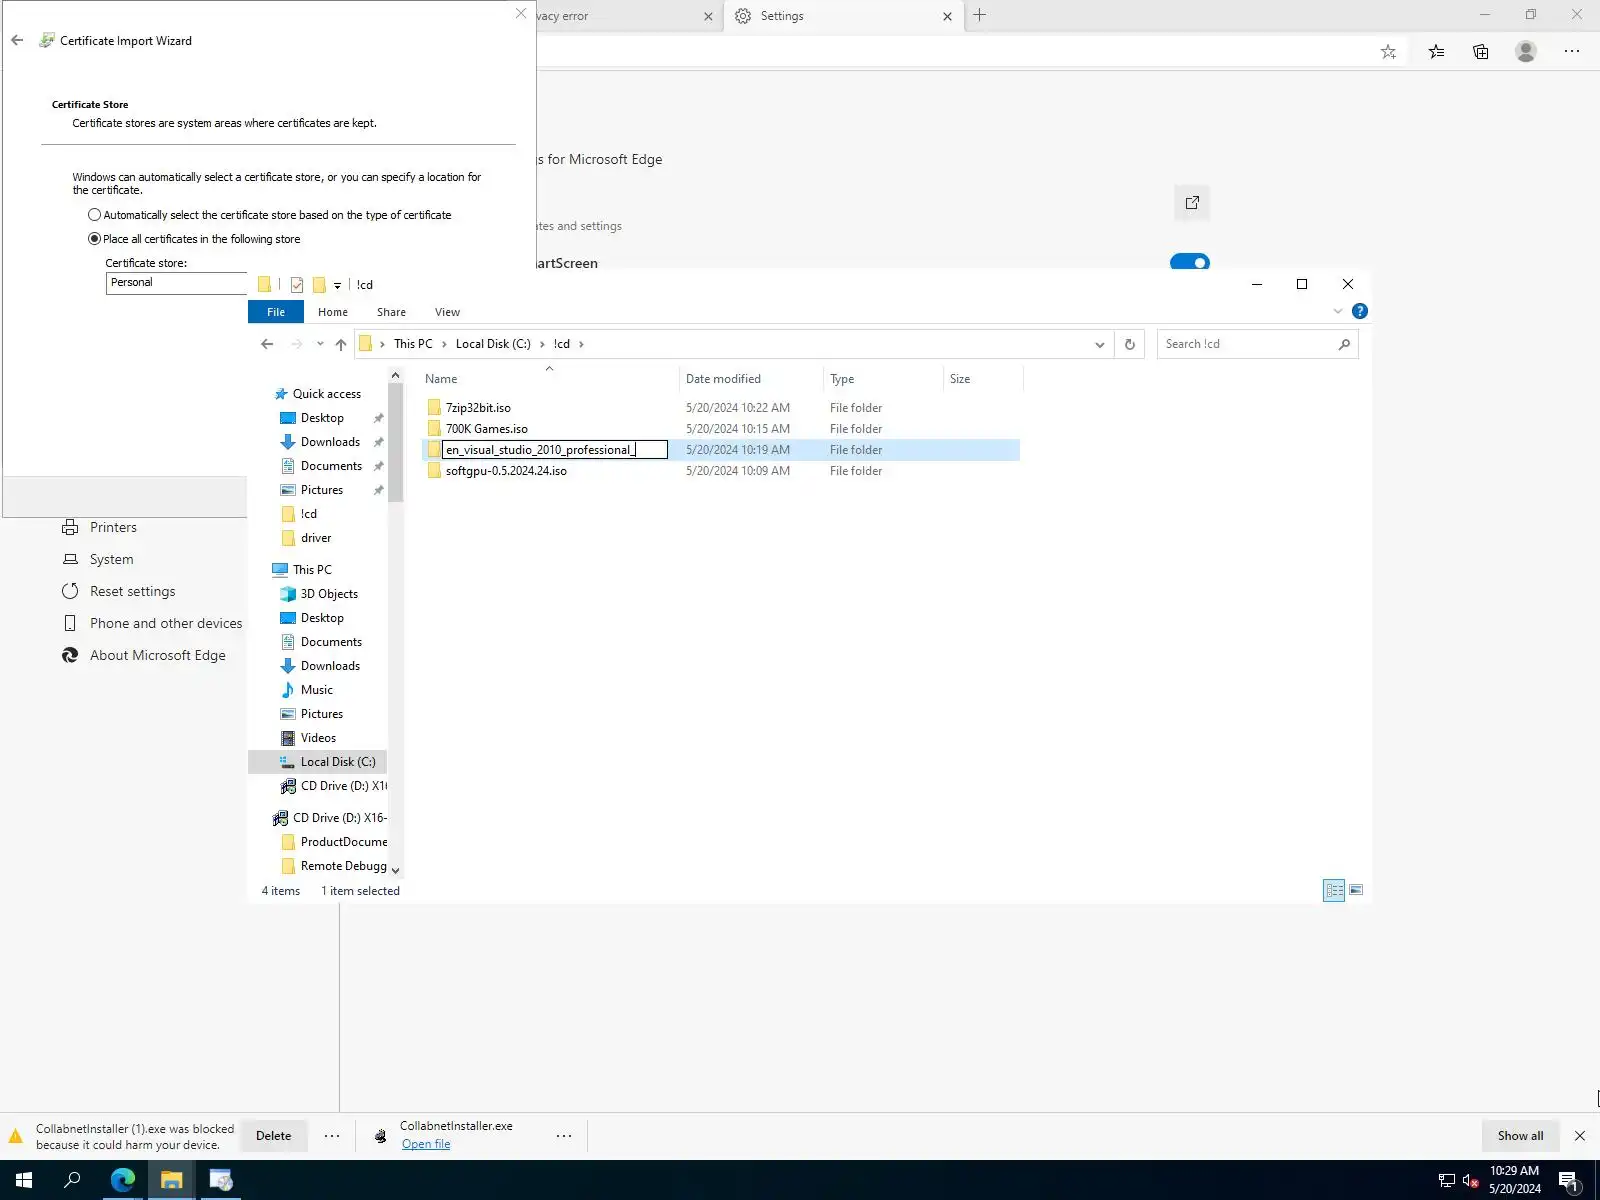
Task: Click 'Open file' for CollabnetInstaller.exe
Action: [426, 1144]
